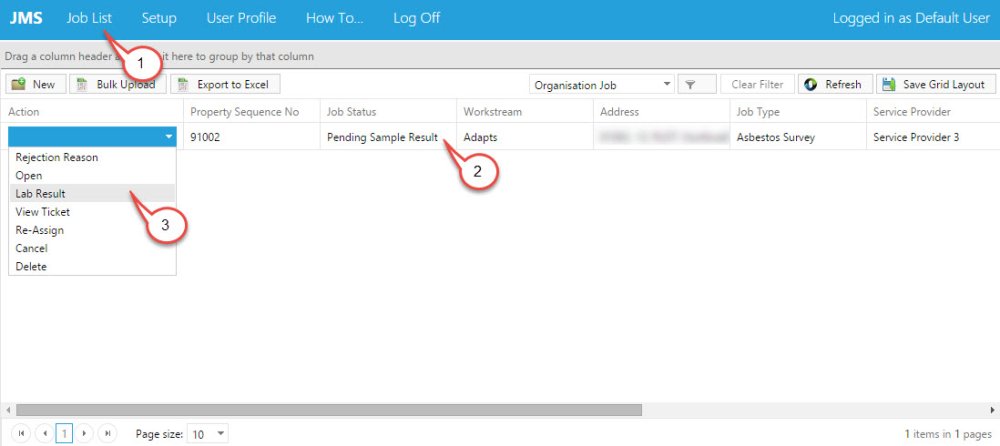The width and height of the screenshot is (1000, 446).
Task: Select Open from the action list
Action: (92, 175)
